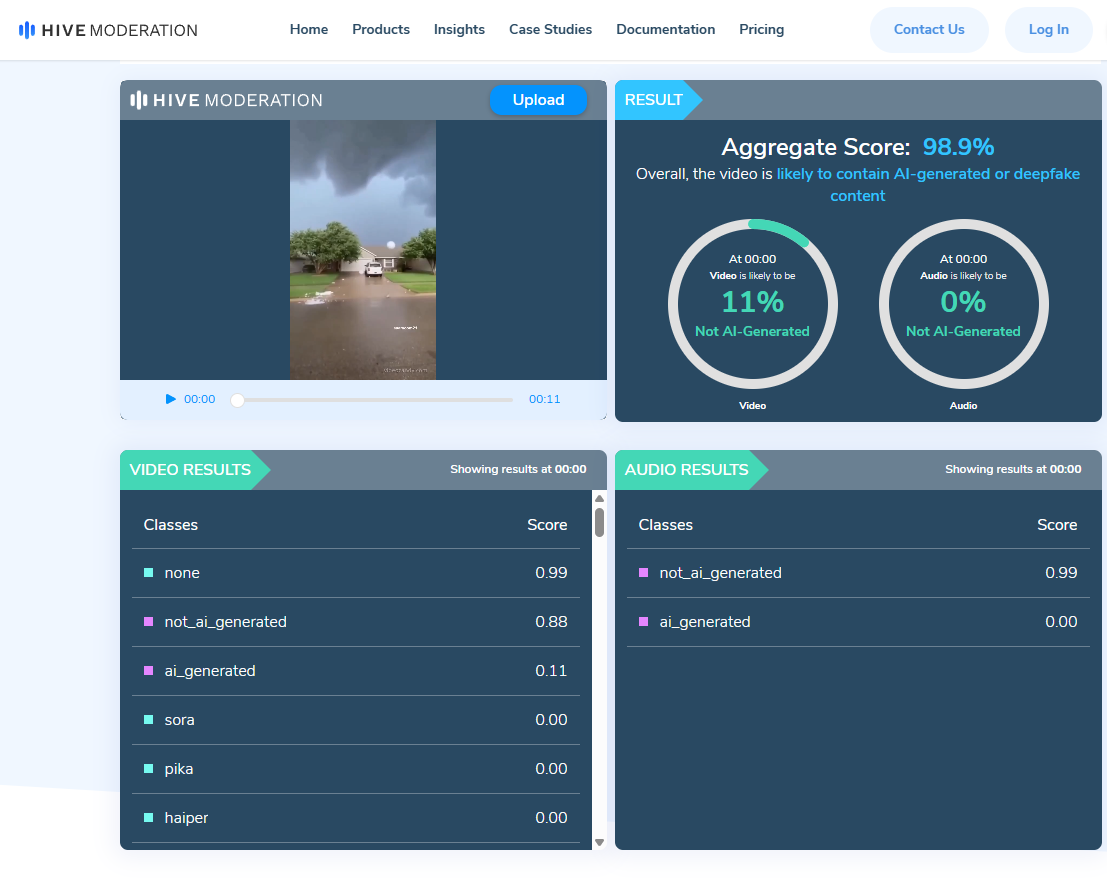Click the Hive logo in video panel header
Screen dimensions: 1107x879
click(x=227, y=100)
